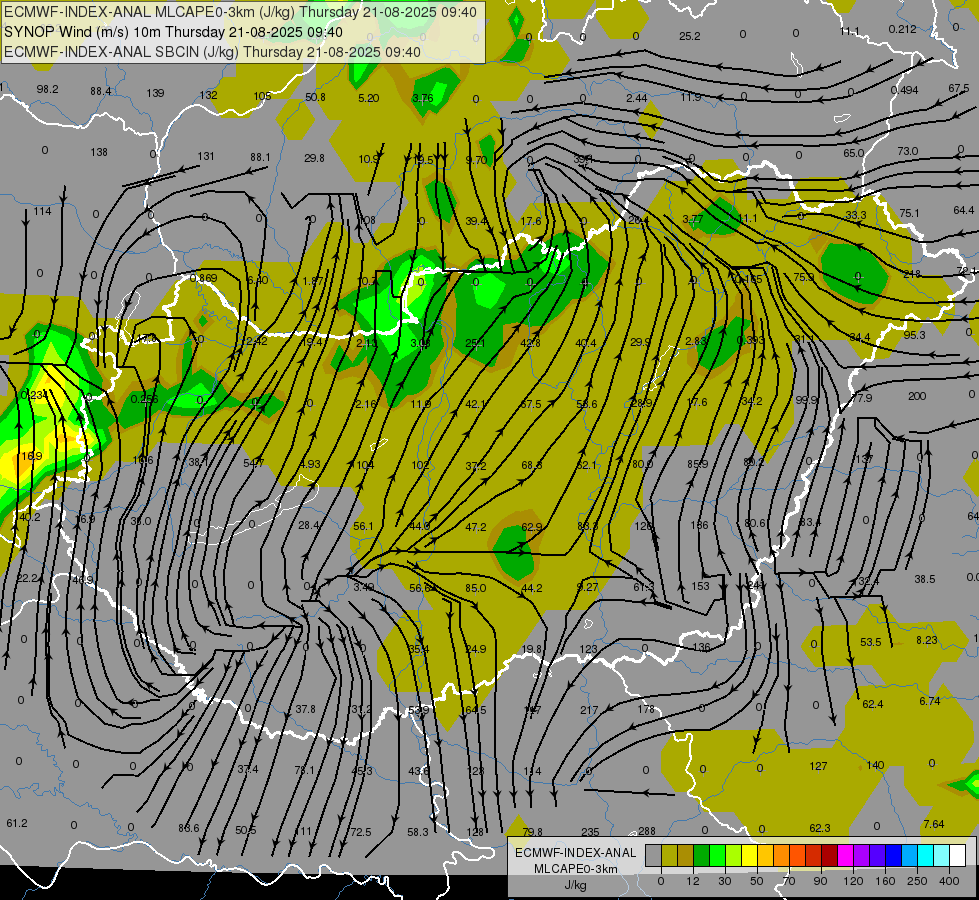Screen dimensions: 979x900
Task: Click the map value 200
Action: [917, 396]
